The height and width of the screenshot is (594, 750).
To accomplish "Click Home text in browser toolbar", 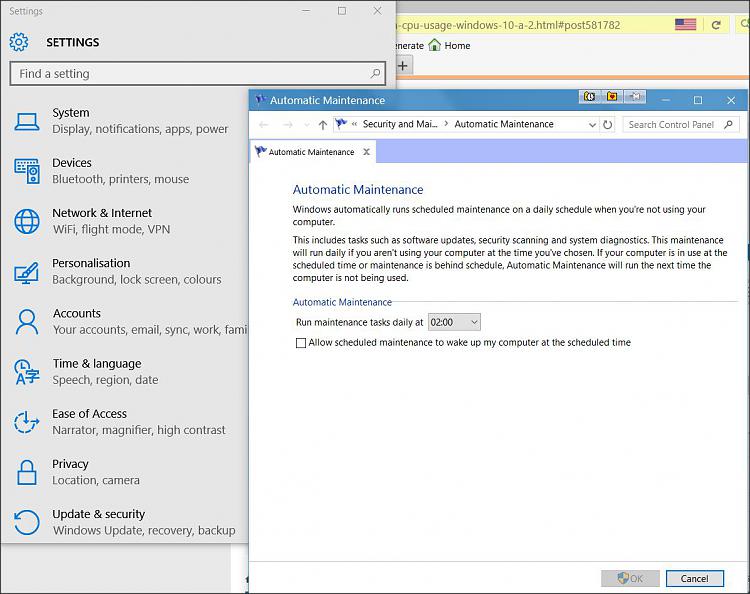I will click(457, 45).
